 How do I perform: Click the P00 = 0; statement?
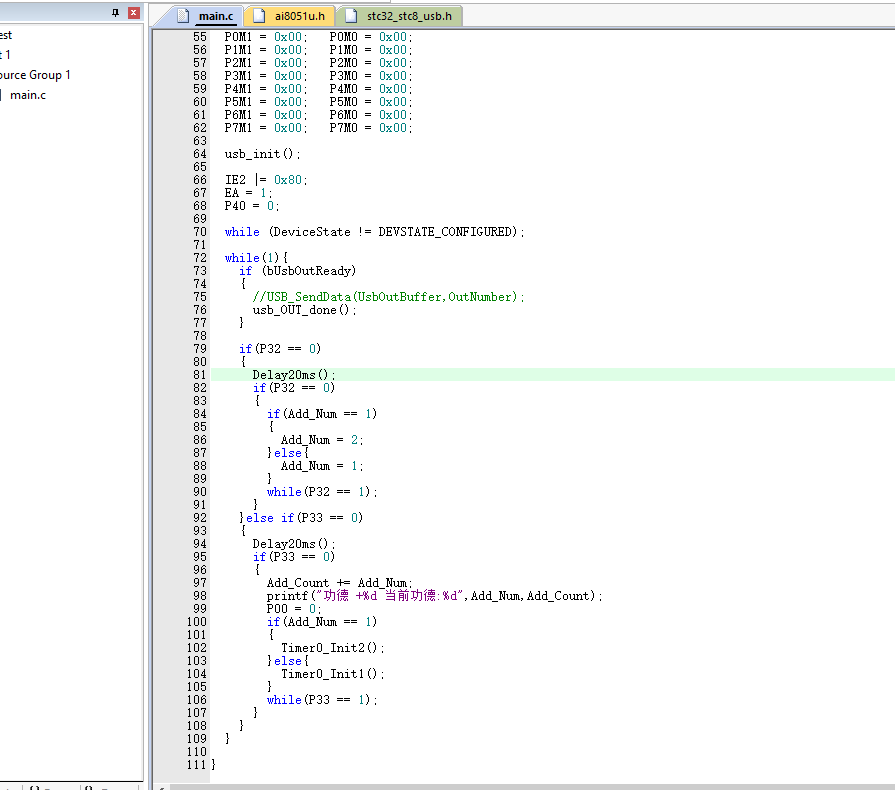click(294, 609)
